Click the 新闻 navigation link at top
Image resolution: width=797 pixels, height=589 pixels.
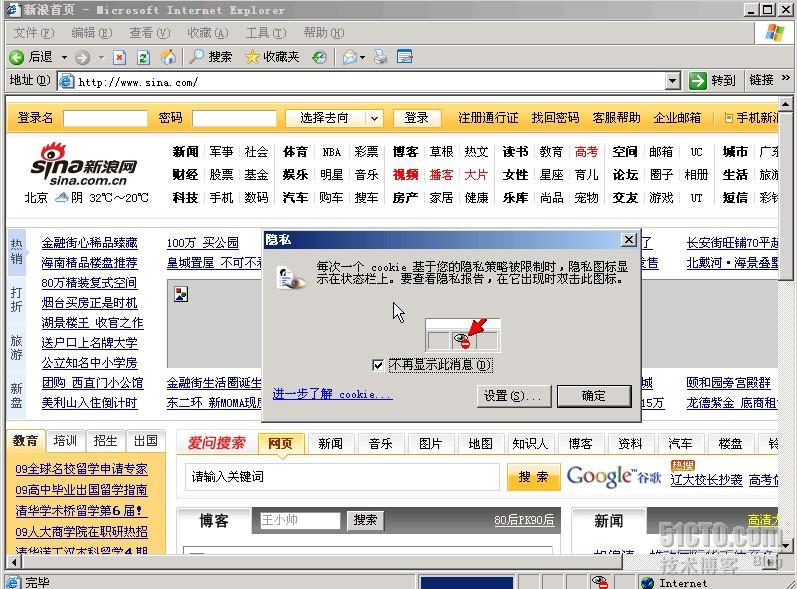185,151
